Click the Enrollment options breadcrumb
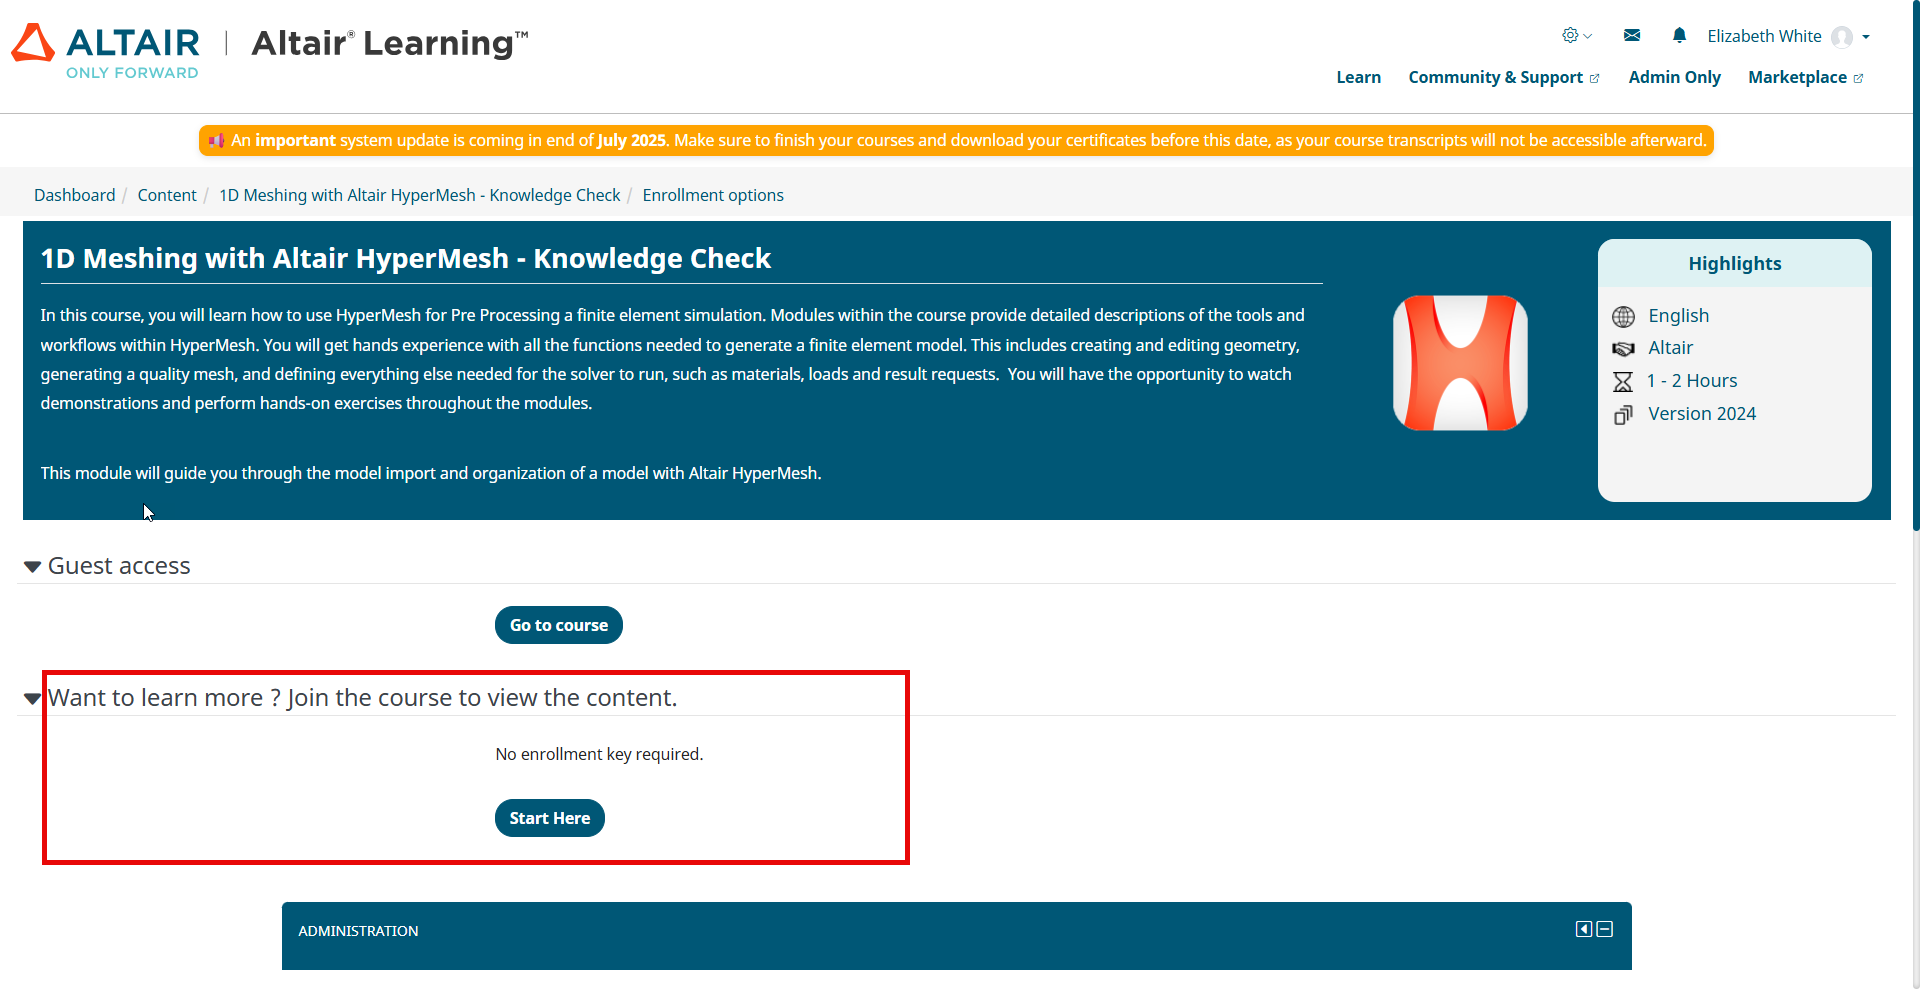 pos(713,195)
